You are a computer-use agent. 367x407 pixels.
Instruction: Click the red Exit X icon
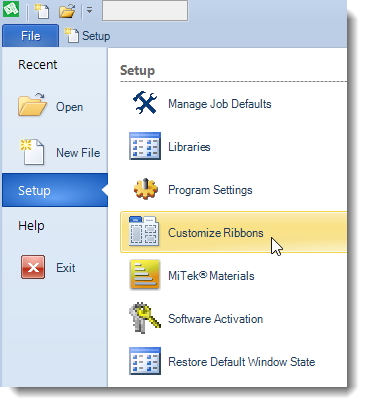[x=33, y=267]
